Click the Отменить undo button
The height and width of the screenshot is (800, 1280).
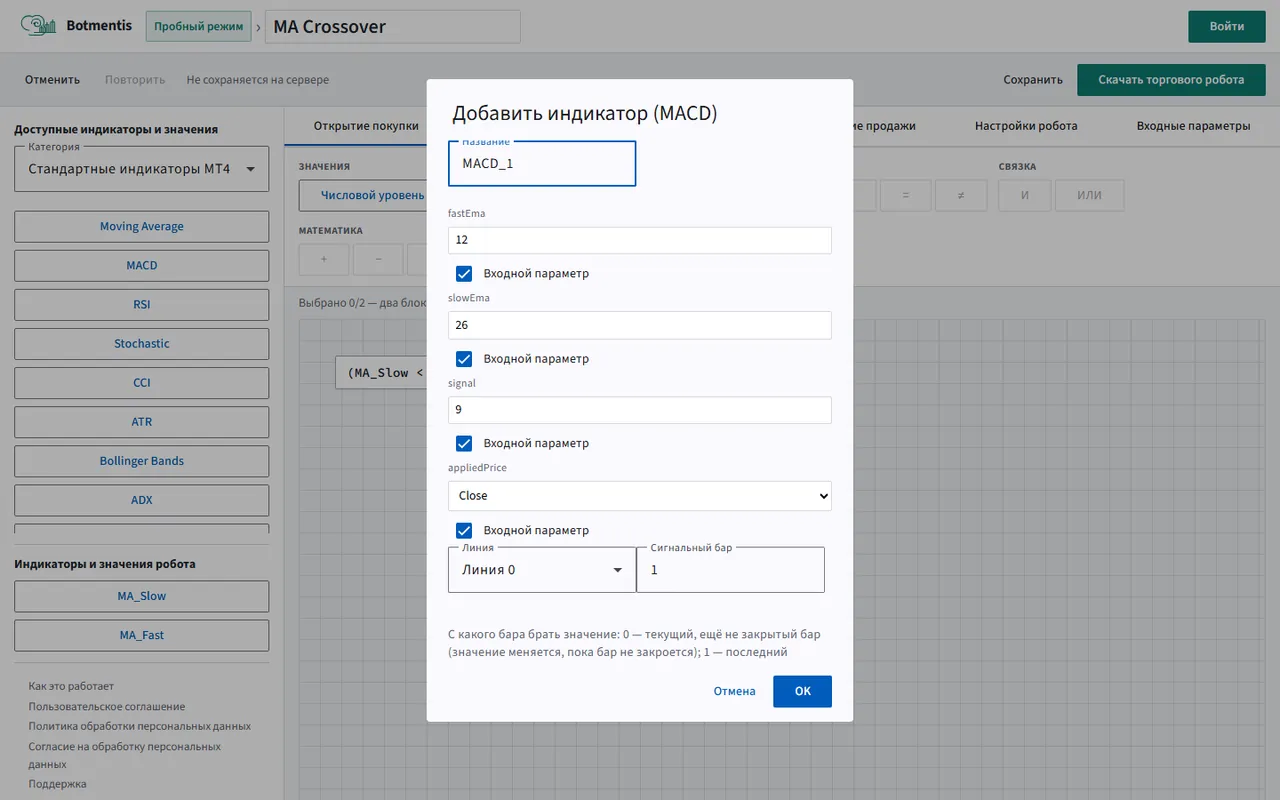pyautogui.click(x=52, y=80)
